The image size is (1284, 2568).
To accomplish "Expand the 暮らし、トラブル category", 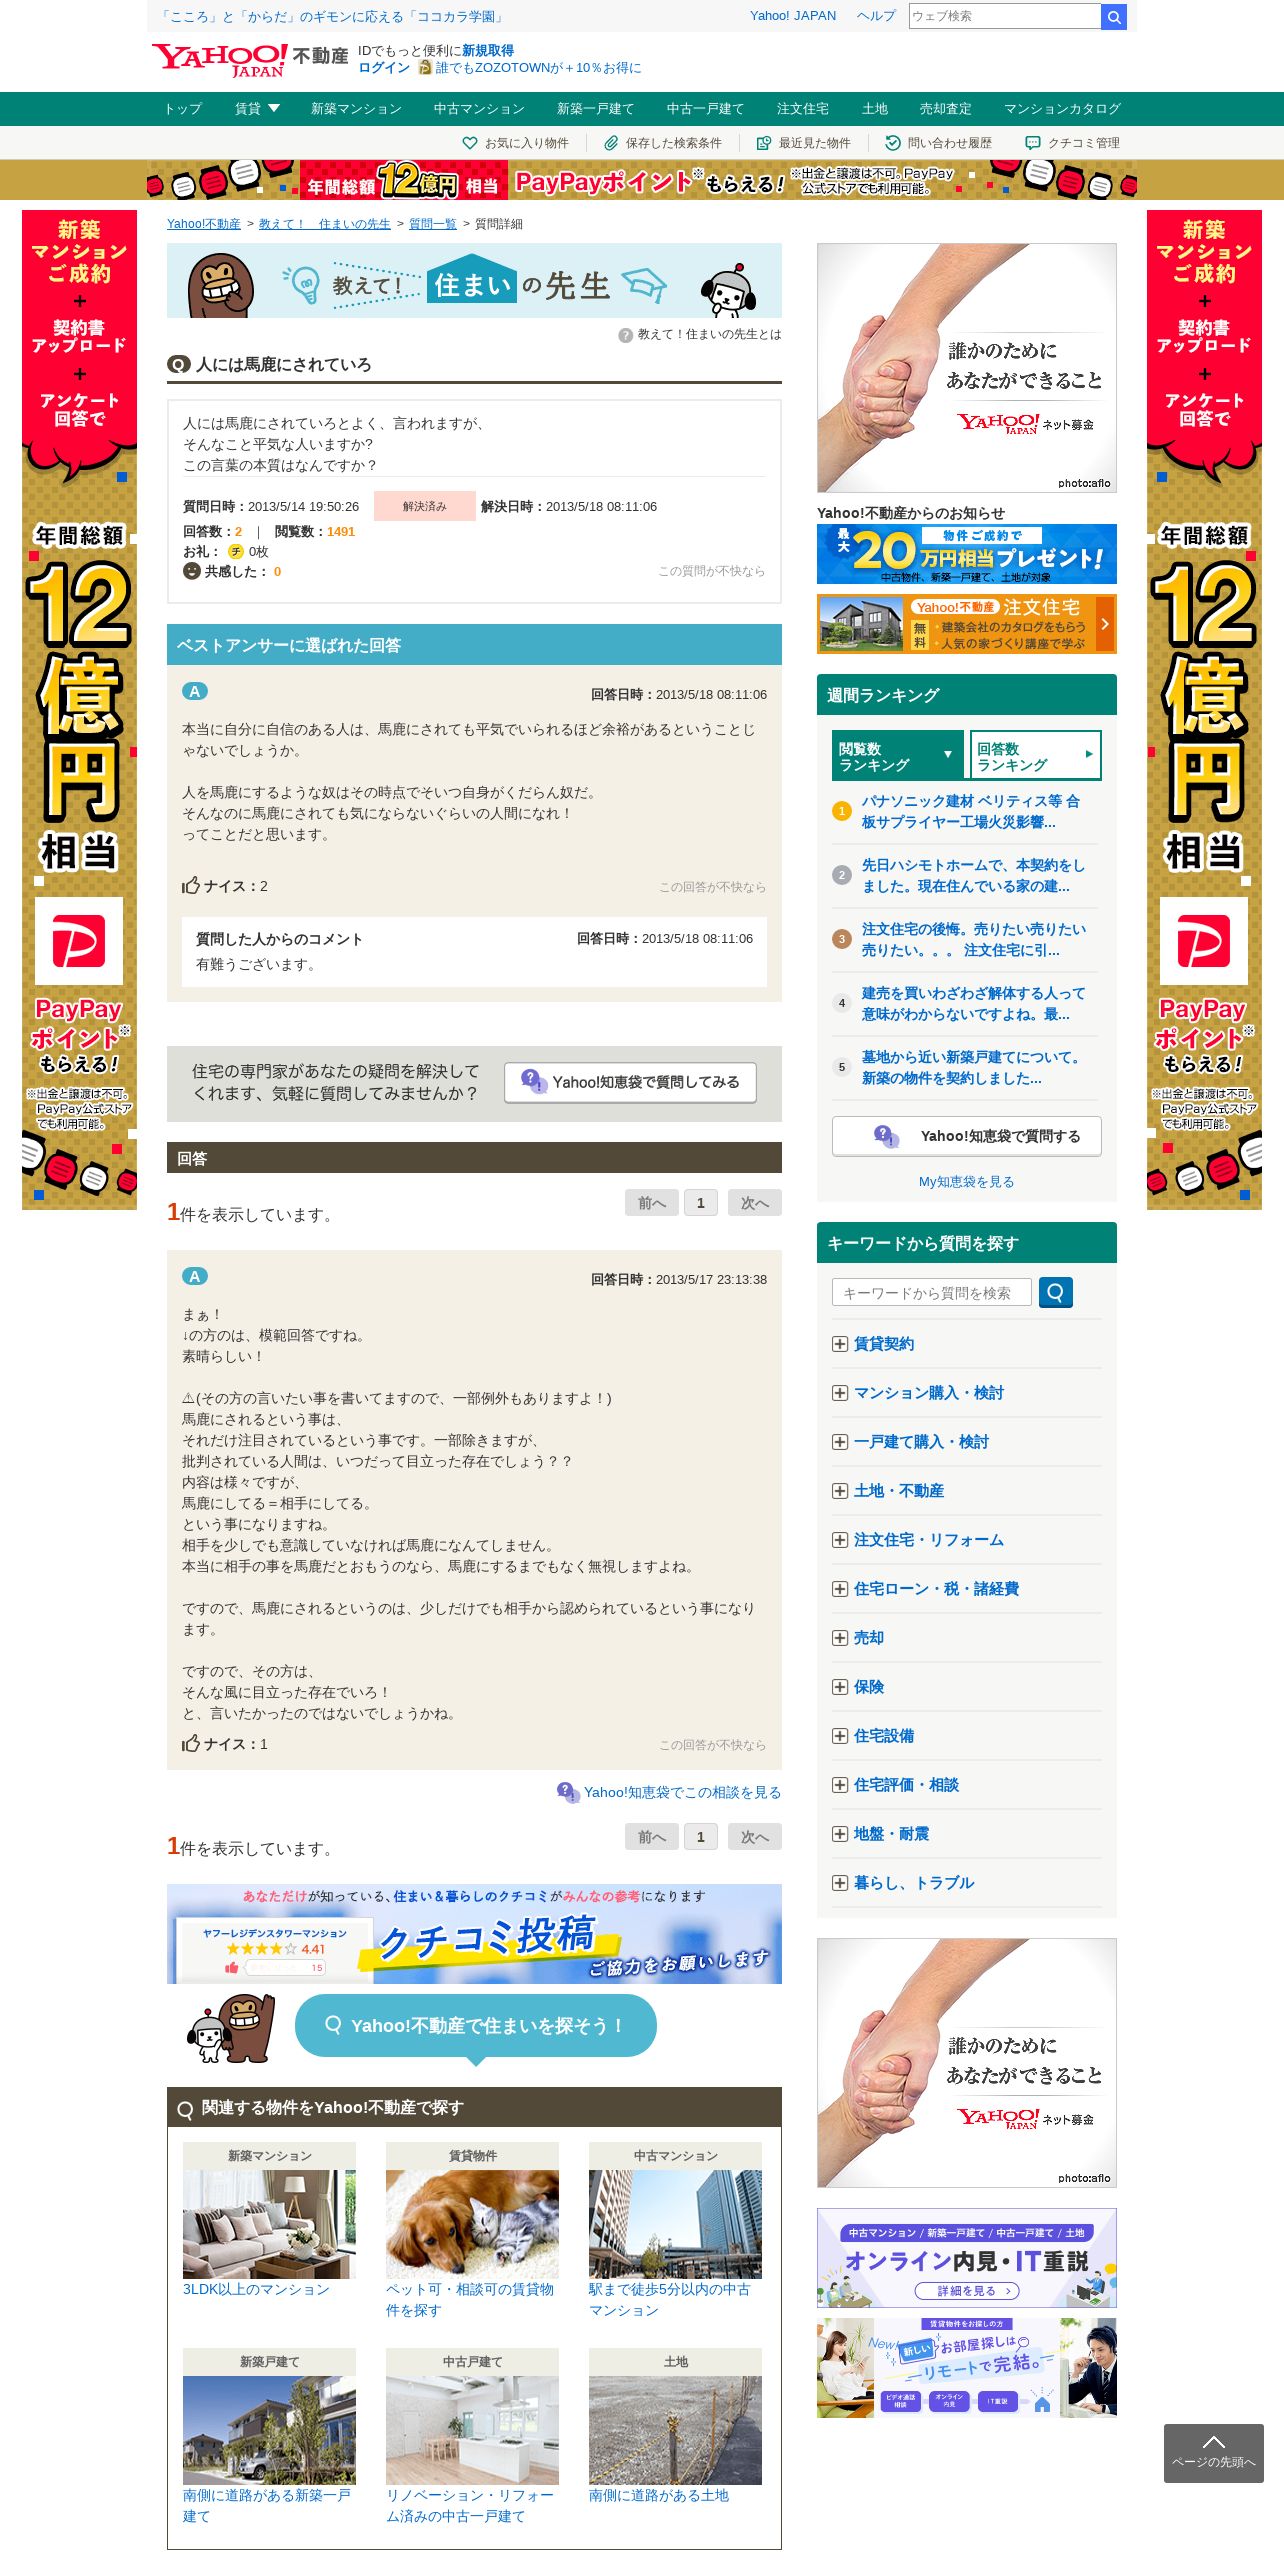I will pos(840,1883).
